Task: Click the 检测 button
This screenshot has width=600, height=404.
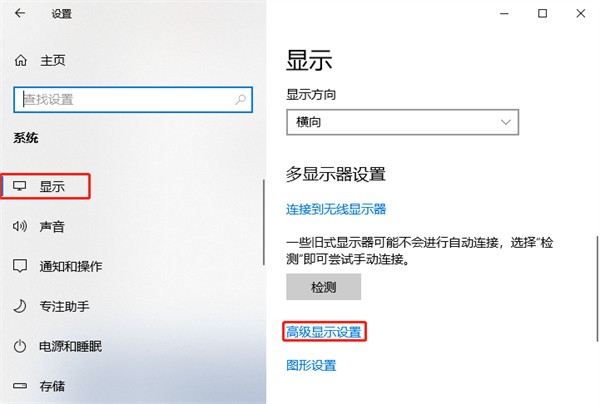Action: click(x=323, y=287)
